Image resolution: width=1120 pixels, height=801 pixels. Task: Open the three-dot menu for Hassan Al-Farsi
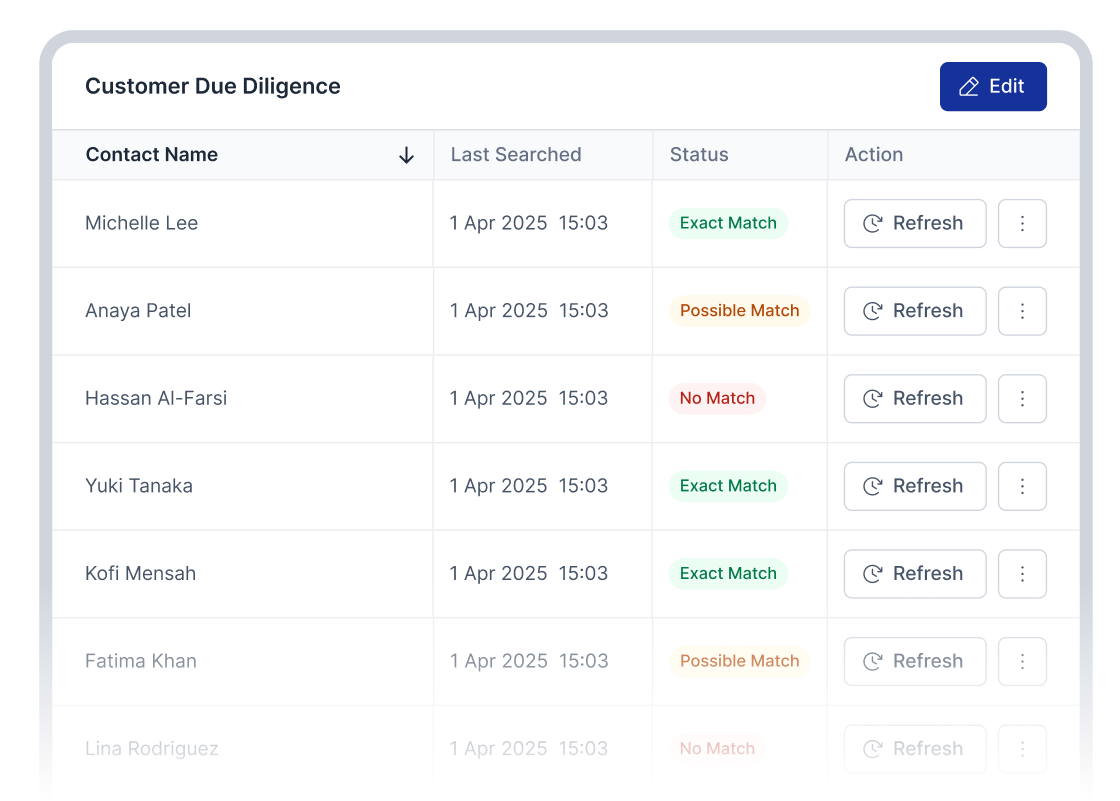click(x=1022, y=398)
